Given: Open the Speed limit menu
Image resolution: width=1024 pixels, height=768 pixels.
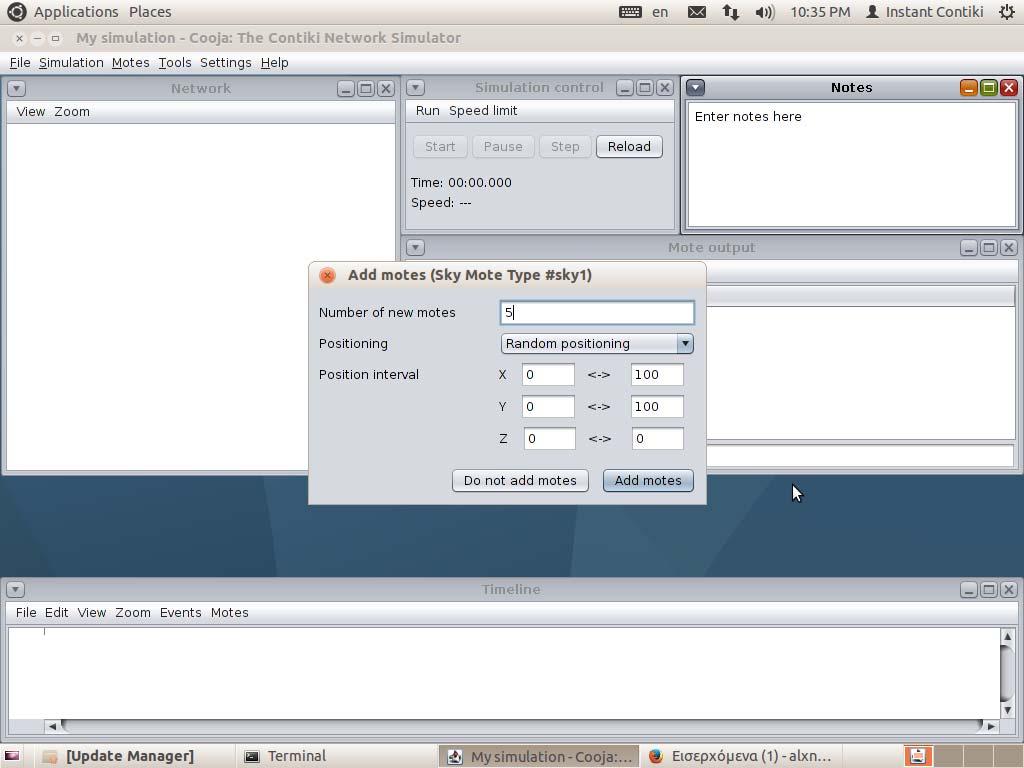Looking at the screenshot, I should tap(483, 111).
